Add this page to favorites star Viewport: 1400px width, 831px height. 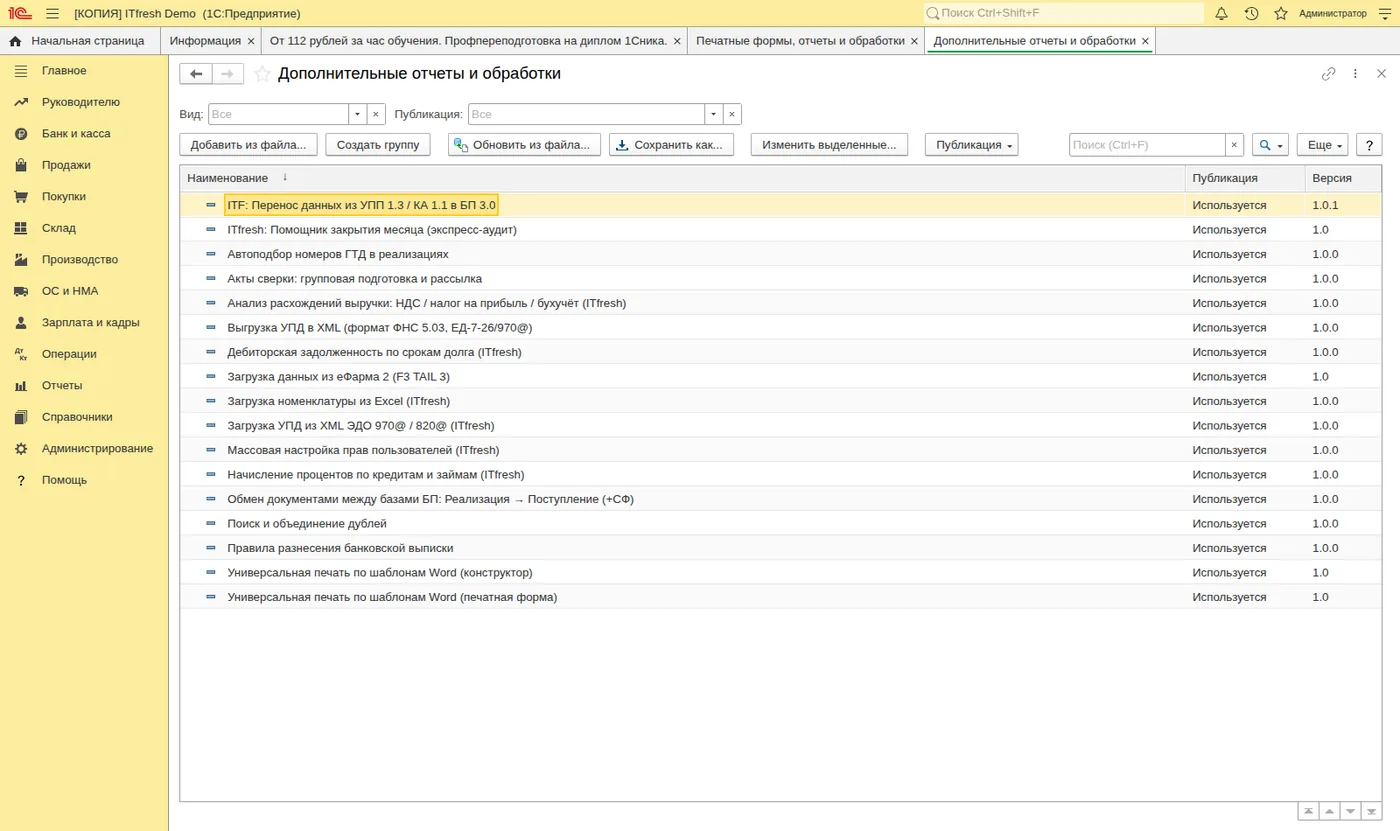pos(262,74)
